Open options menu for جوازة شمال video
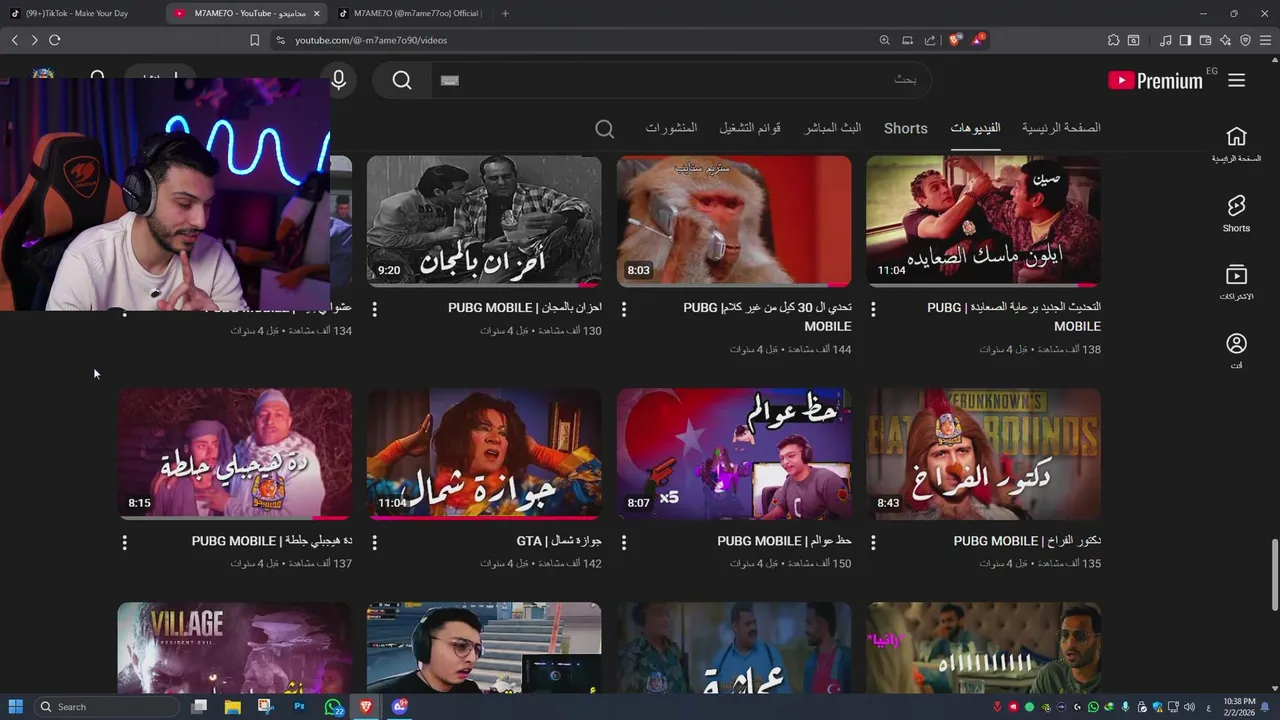 tap(375, 542)
